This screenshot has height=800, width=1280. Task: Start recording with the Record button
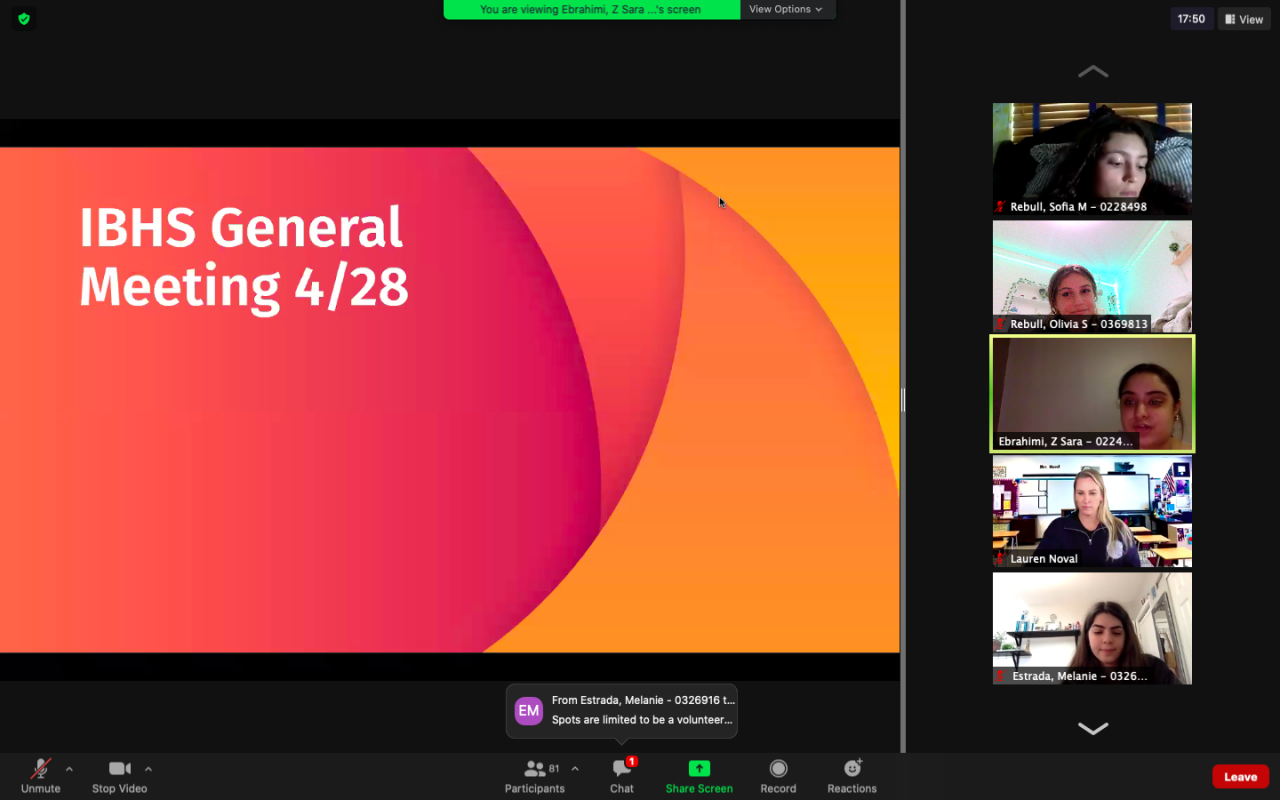[778, 775]
